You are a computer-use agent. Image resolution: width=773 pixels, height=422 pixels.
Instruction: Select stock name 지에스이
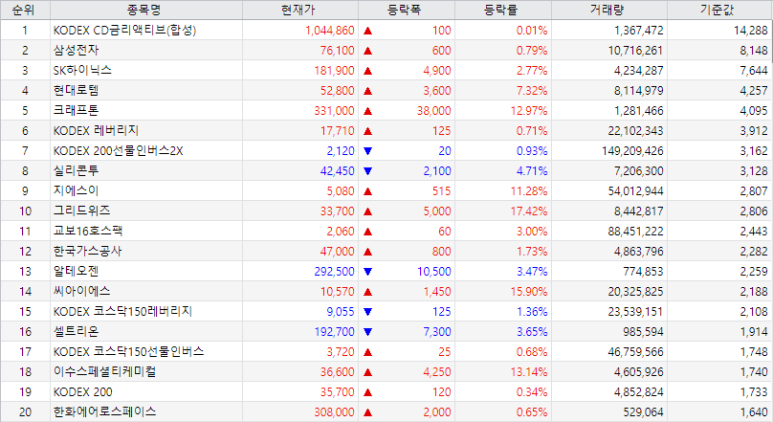(76, 191)
